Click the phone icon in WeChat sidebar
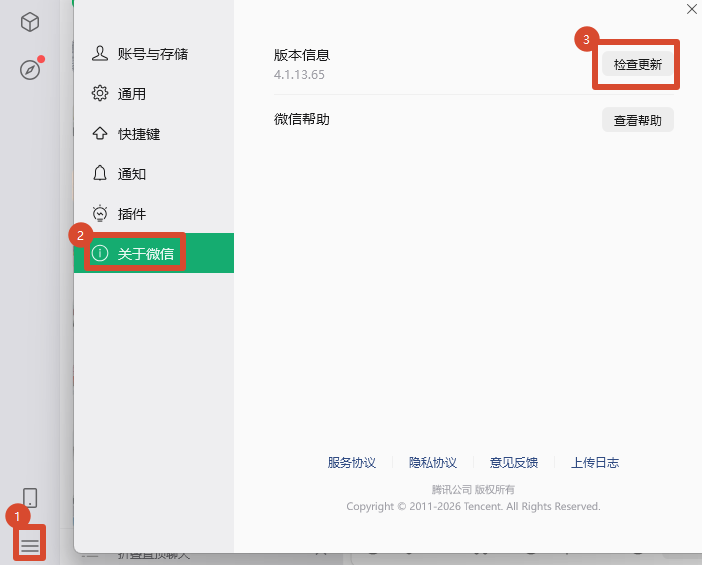 (x=30, y=498)
